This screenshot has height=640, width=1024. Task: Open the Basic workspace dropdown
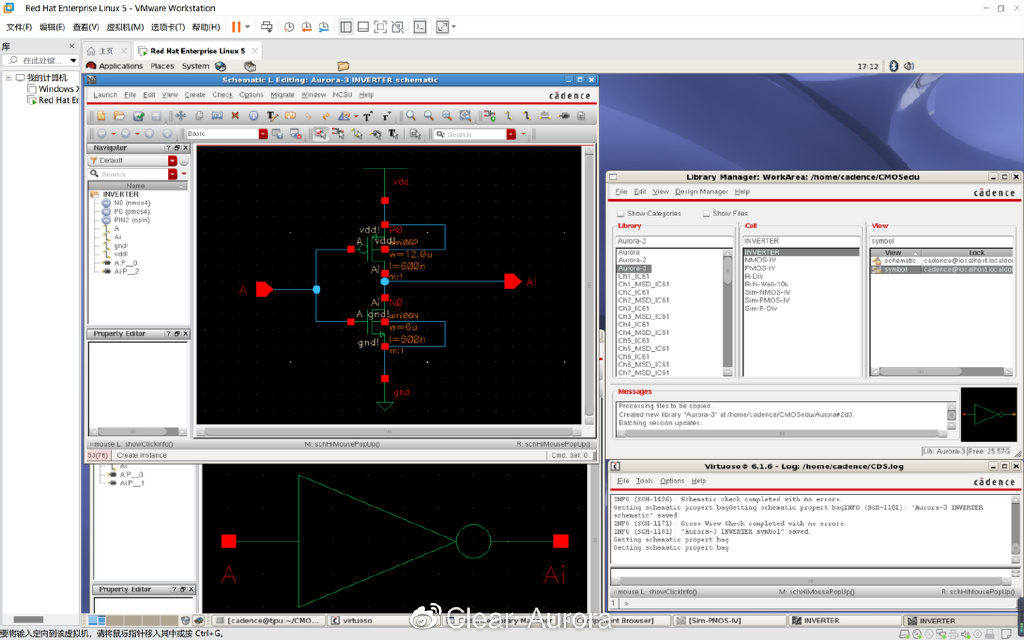point(263,134)
